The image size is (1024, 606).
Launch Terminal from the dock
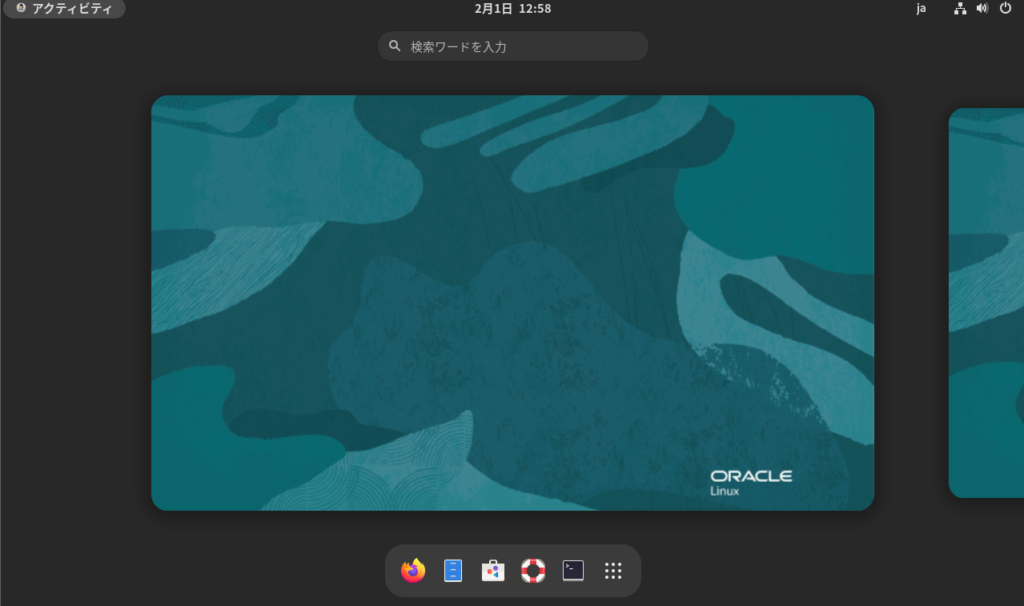(x=573, y=570)
